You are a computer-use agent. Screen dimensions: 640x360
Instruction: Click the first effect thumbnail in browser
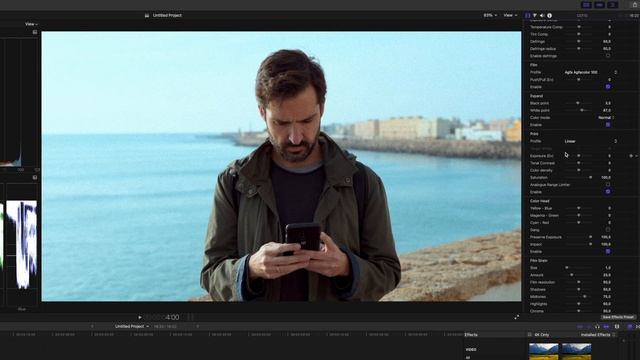543,351
